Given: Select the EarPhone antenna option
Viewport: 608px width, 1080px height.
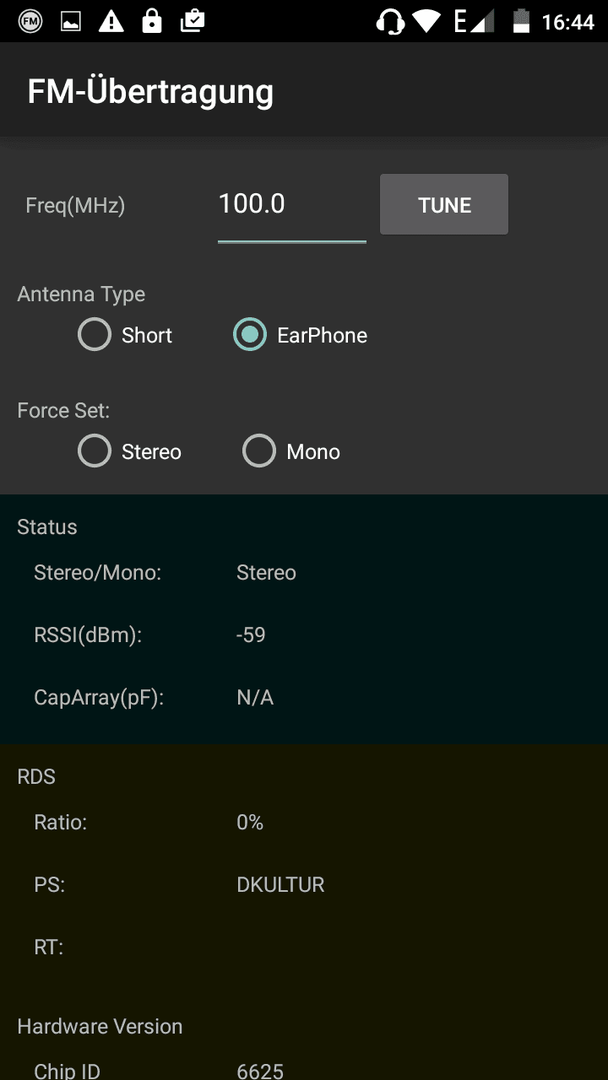Looking at the screenshot, I should click(300, 335).
